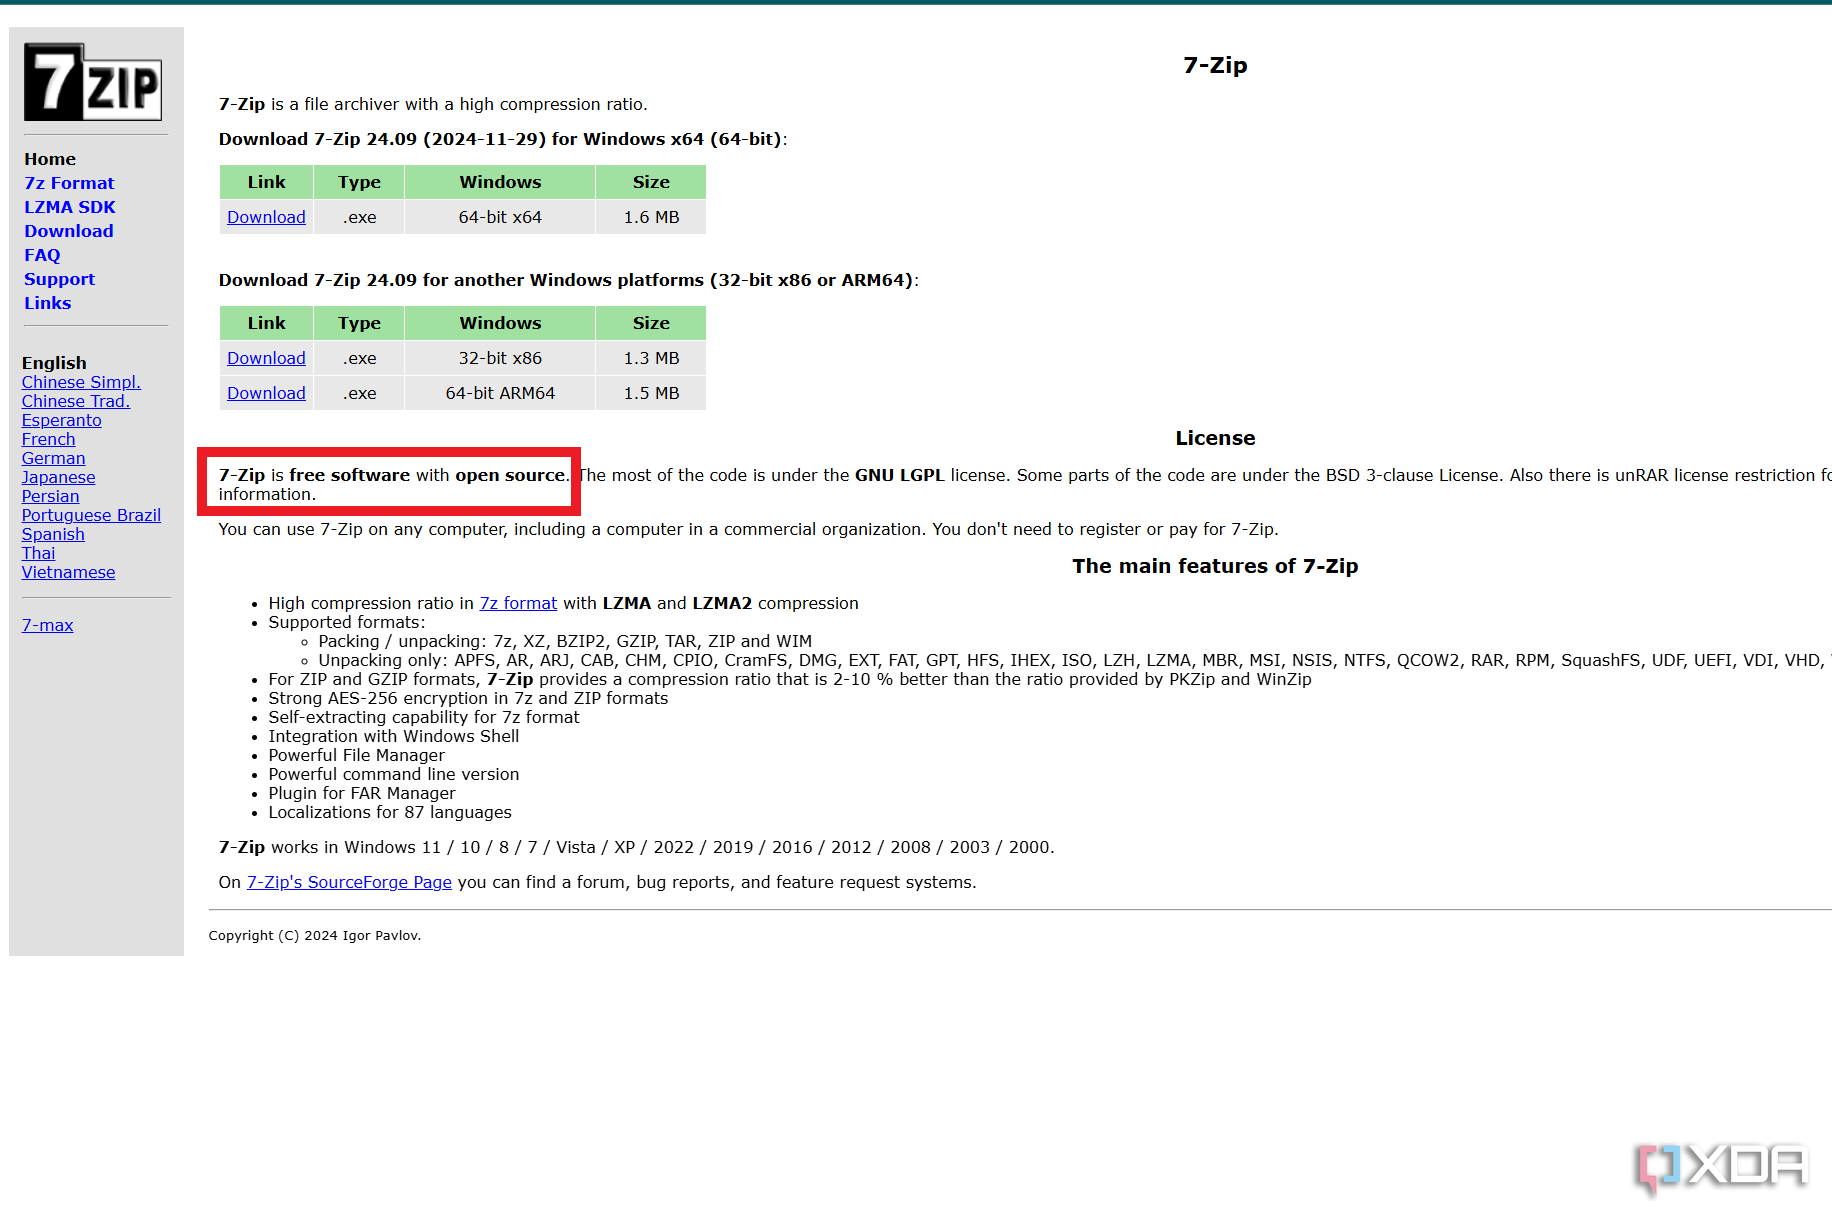Download the 64-bit ARM64 exe installer

coord(266,393)
